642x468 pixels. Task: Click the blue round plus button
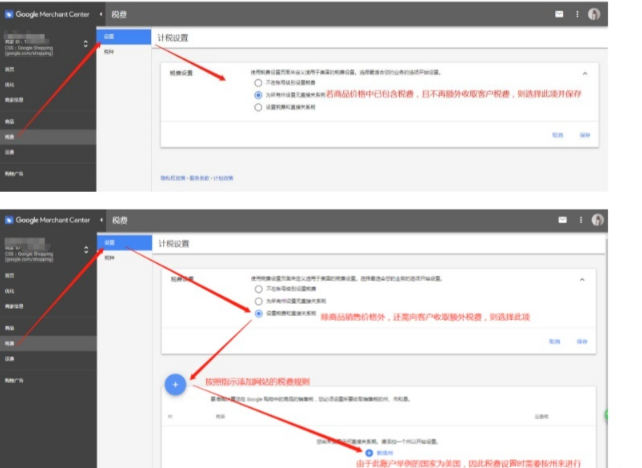175,384
